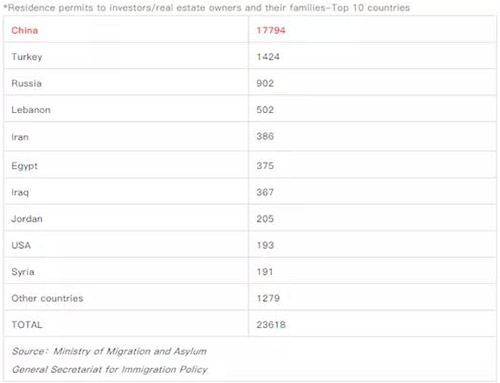Select the 193 value for USA
This screenshot has width=500, height=383.
point(265,245)
